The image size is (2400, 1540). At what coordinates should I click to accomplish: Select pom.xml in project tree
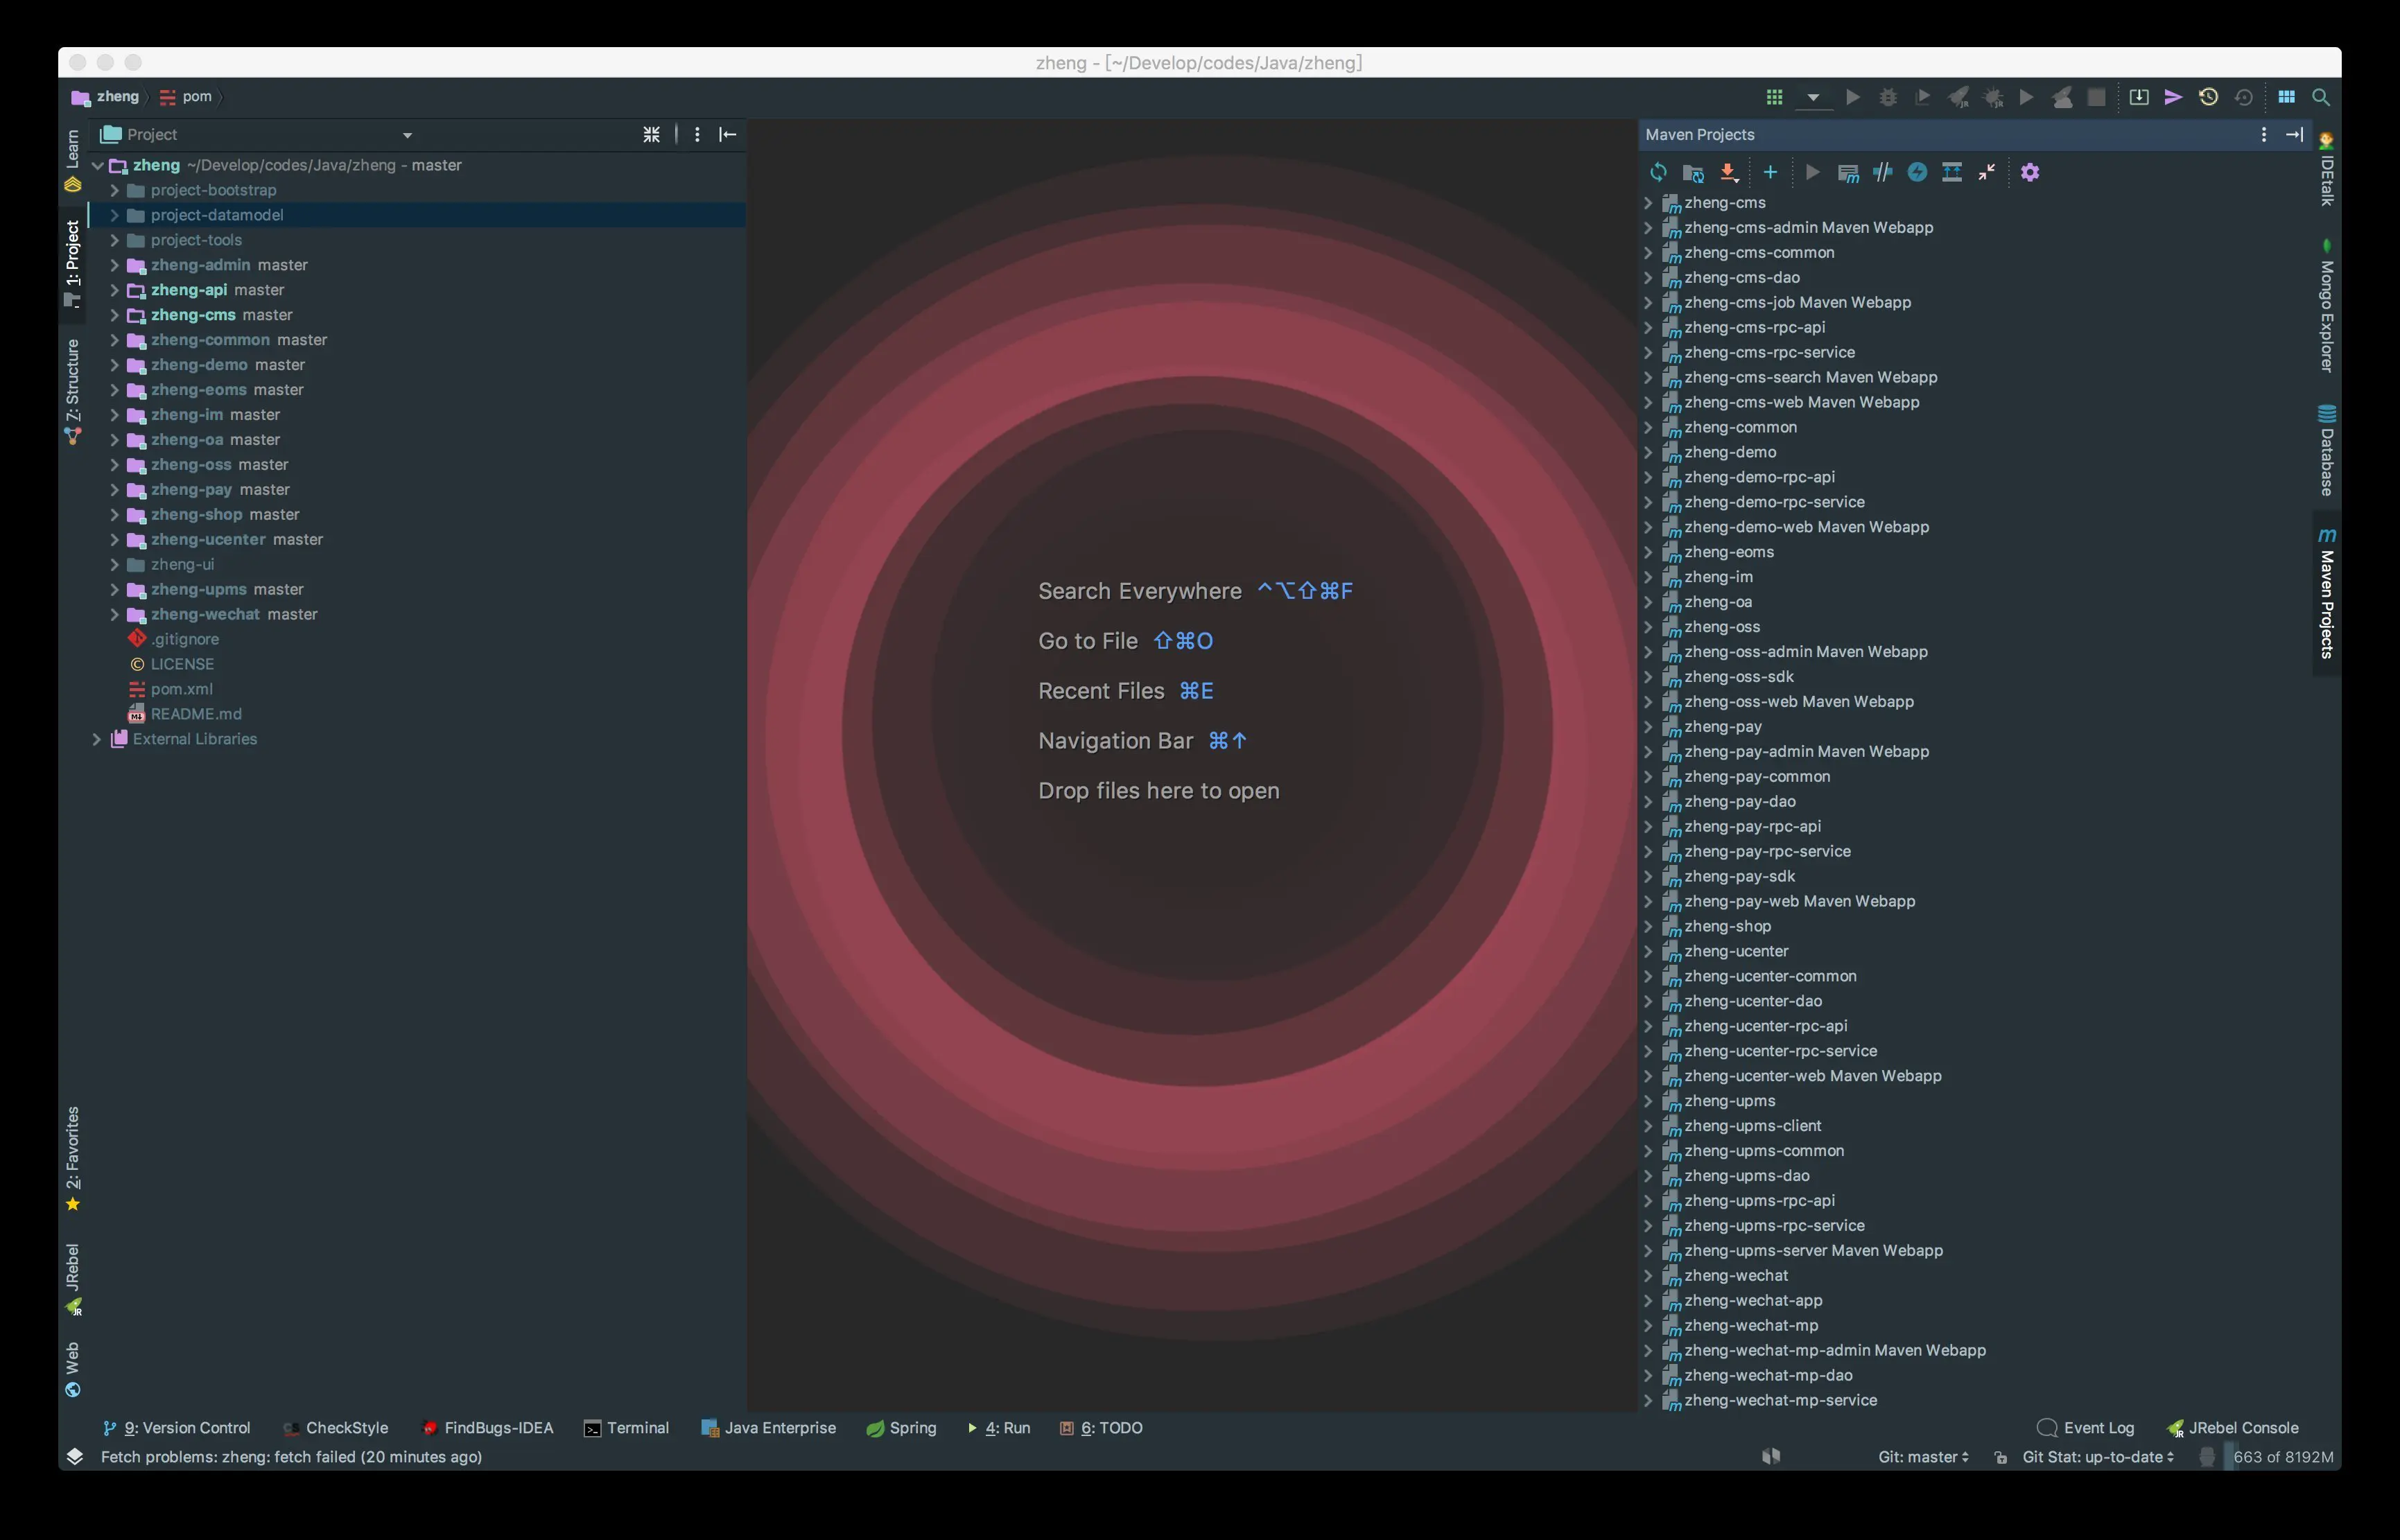181,689
